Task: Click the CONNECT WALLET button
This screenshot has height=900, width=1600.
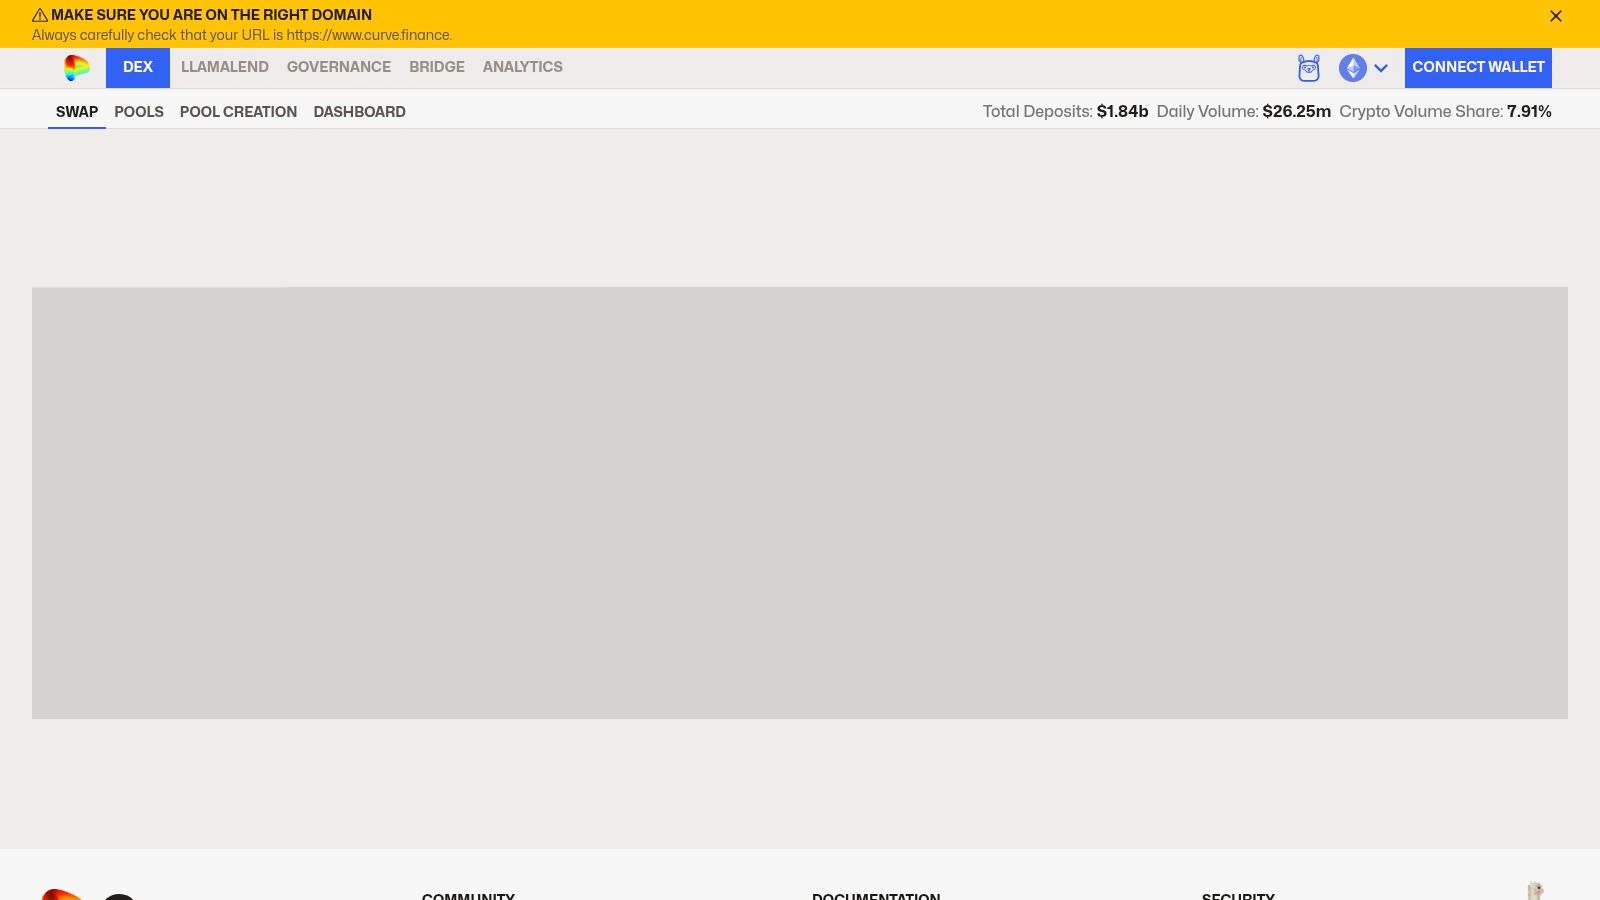Action: pos(1478,68)
